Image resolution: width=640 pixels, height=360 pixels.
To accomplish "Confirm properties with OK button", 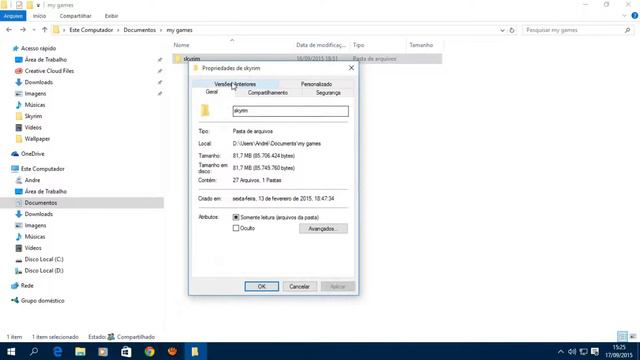I will [x=262, y=287].
